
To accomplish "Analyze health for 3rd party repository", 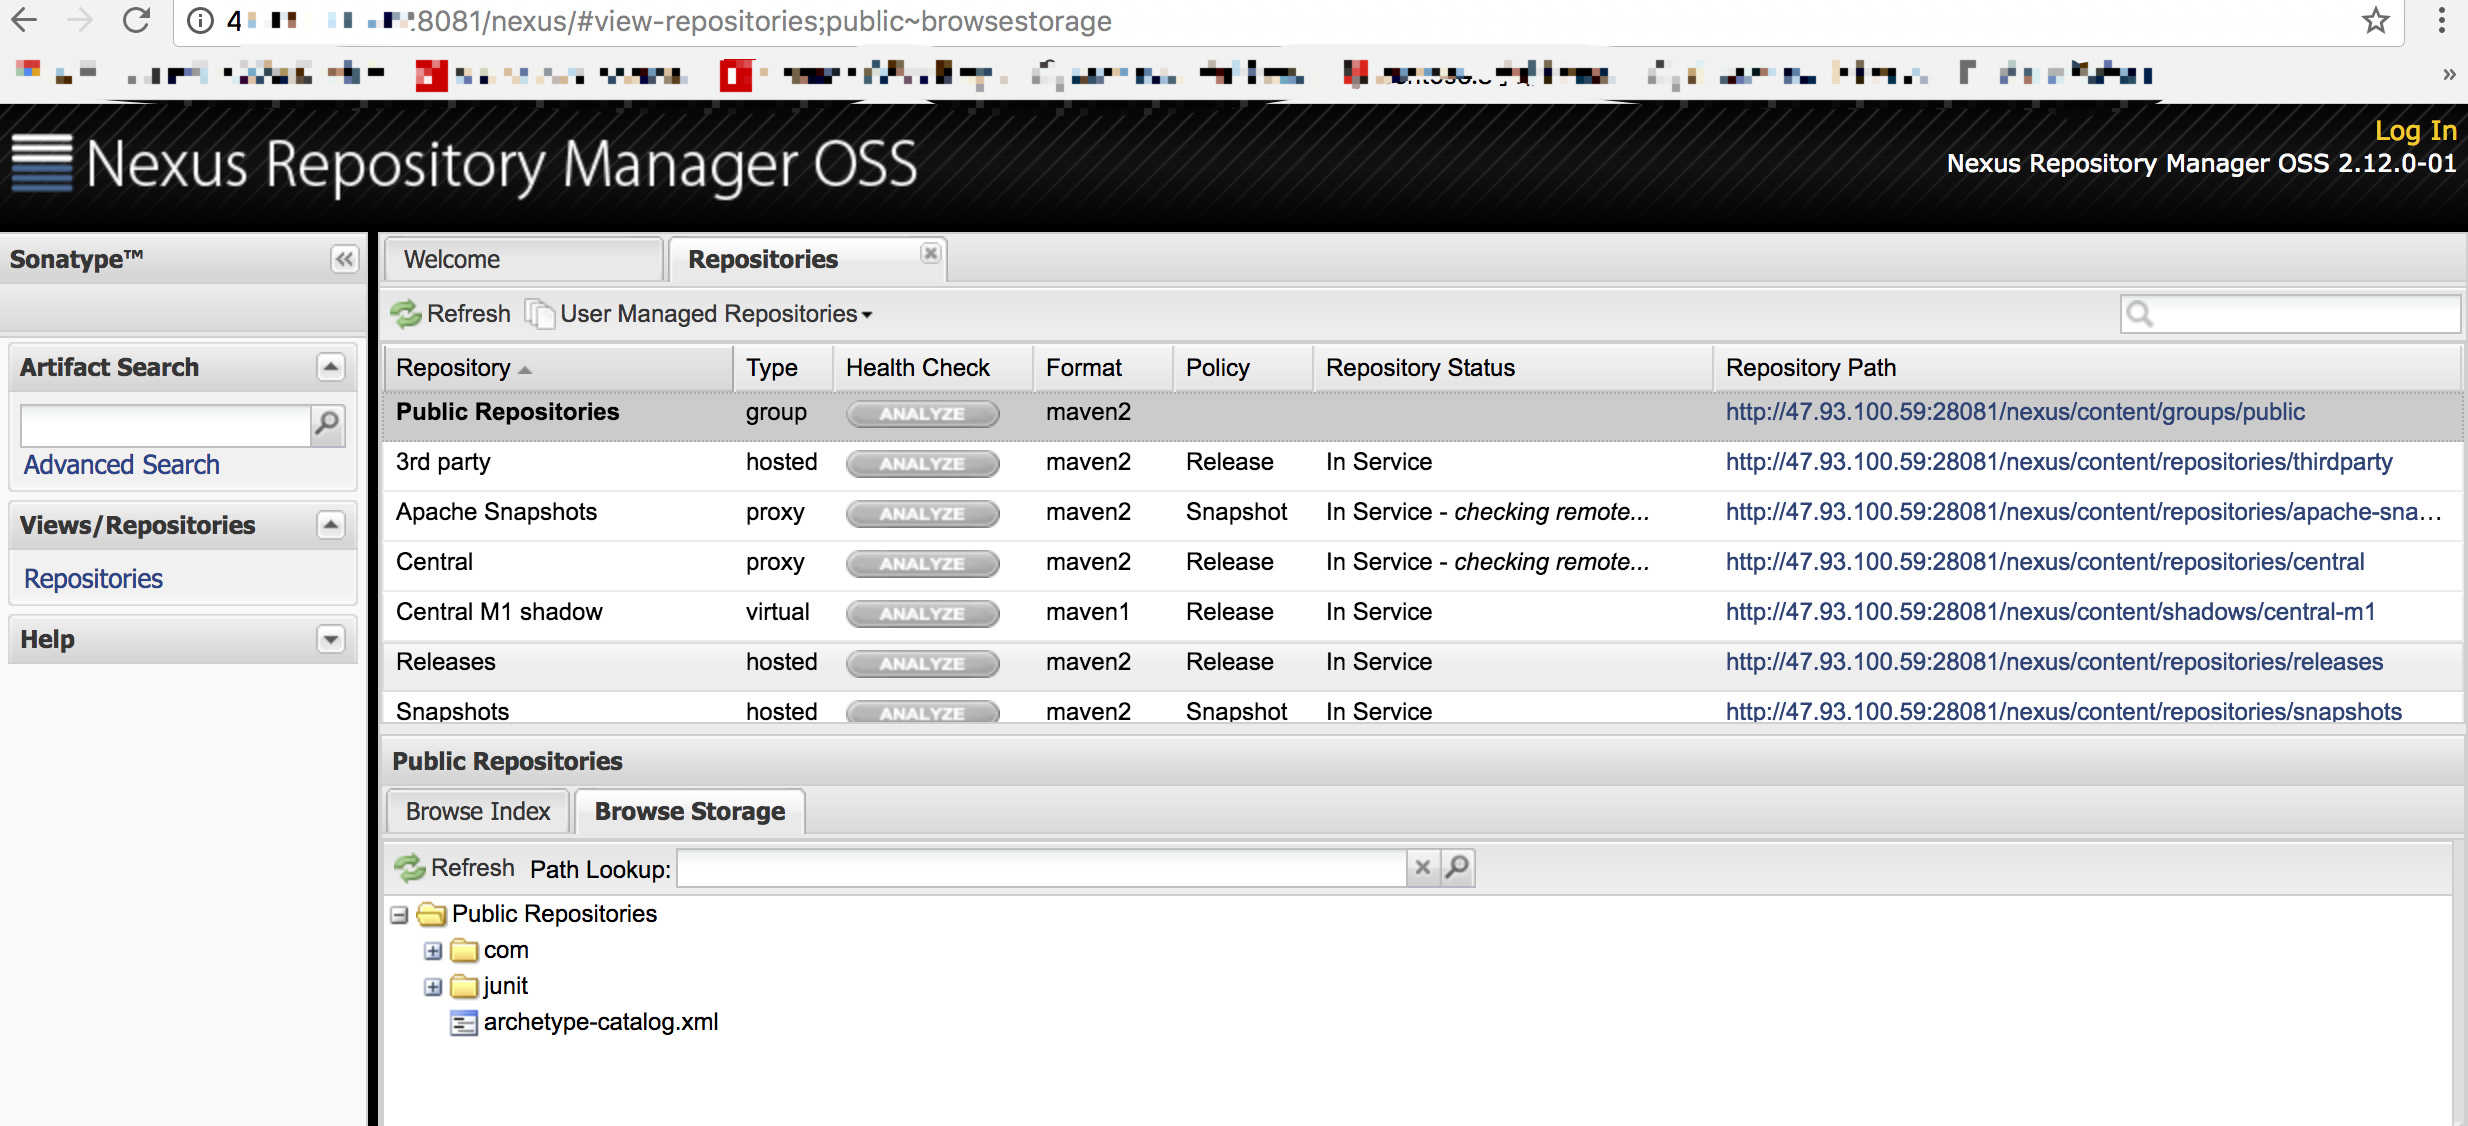I will click(x=922, y=464).
